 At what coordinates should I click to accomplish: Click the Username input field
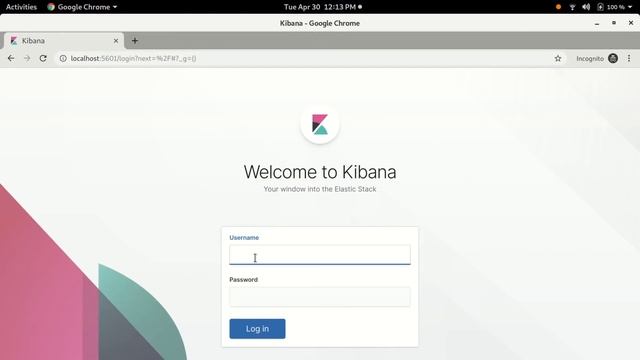320,255
